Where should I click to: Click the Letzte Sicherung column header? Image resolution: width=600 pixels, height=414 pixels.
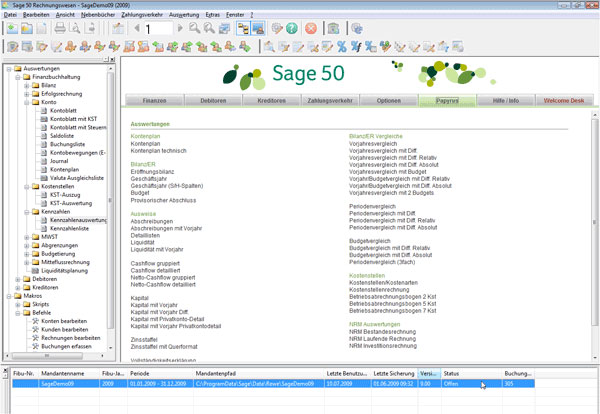pyautogui.click(x=394, y=373)
